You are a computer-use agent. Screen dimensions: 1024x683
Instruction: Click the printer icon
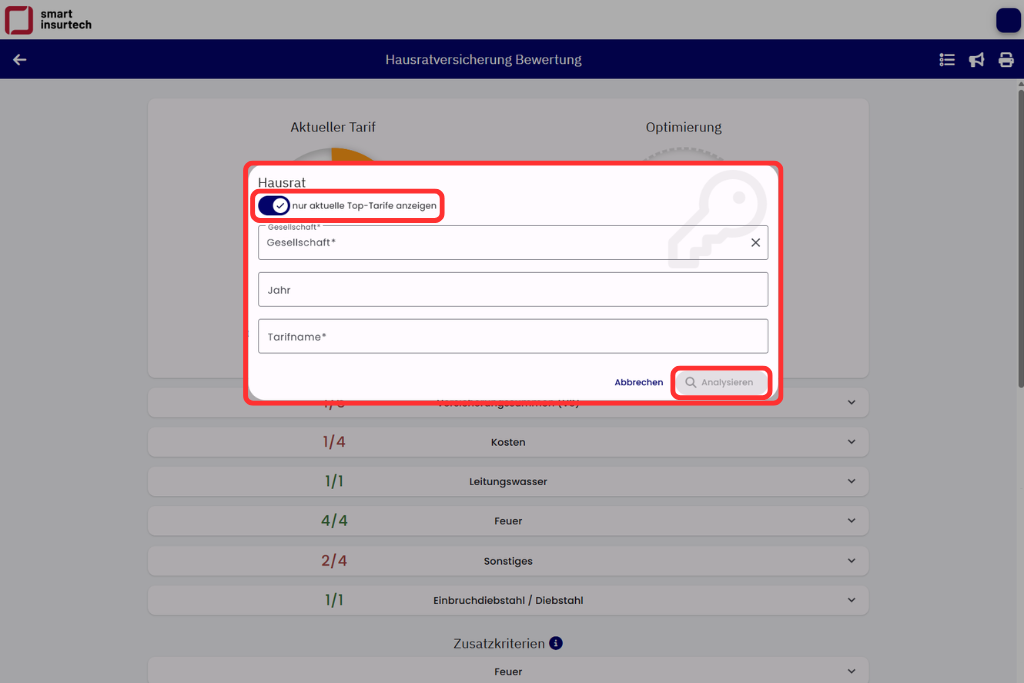point(1006,60)
